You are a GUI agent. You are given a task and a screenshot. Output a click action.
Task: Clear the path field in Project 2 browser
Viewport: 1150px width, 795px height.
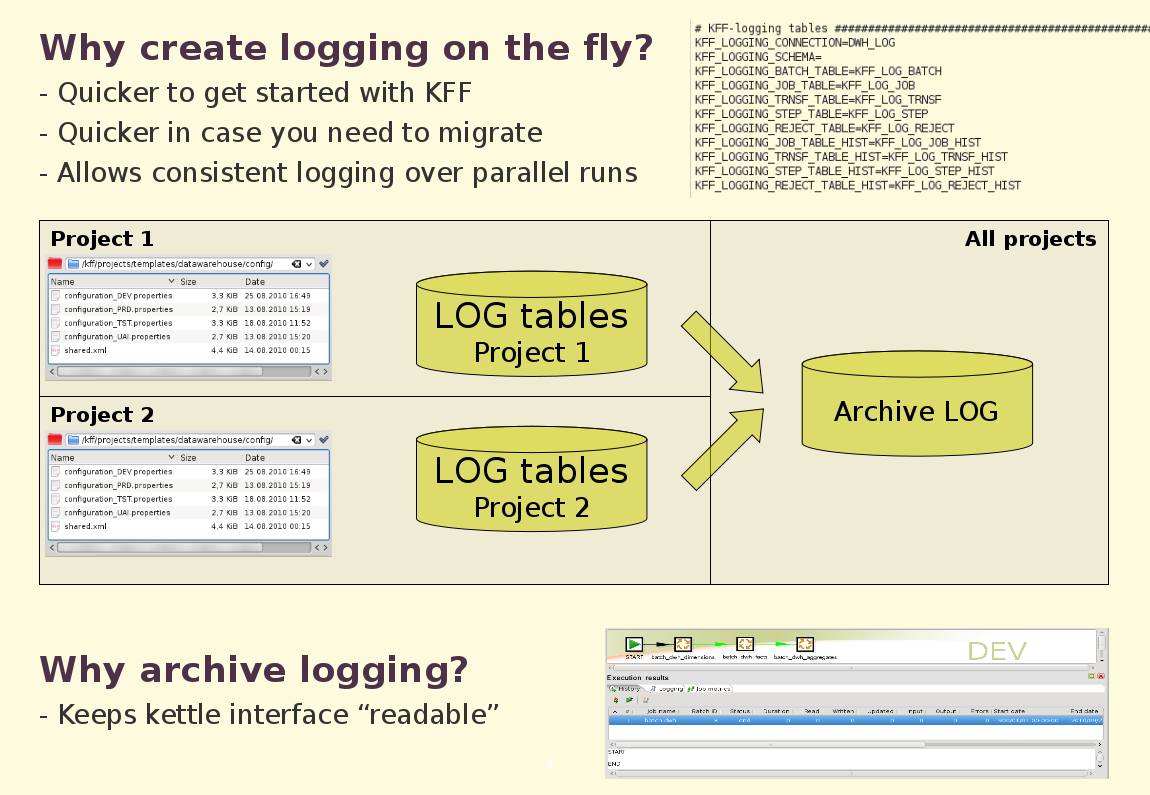click(x=296, y=440)
